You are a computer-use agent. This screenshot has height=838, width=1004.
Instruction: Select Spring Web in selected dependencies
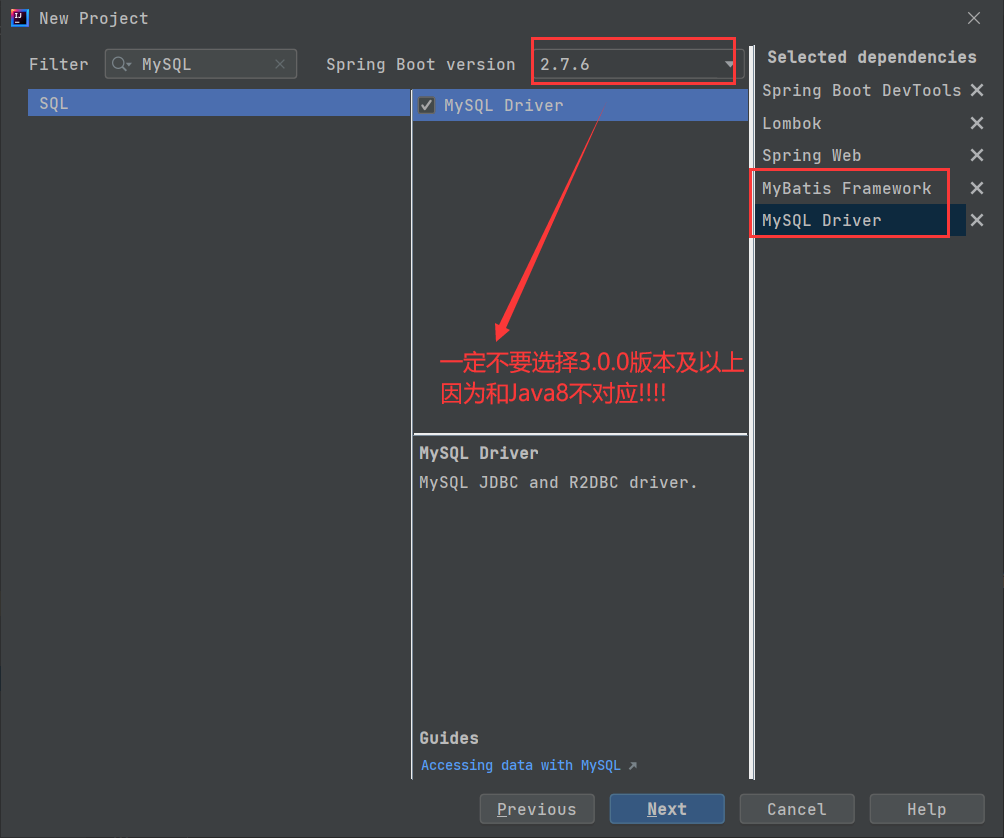861,155
